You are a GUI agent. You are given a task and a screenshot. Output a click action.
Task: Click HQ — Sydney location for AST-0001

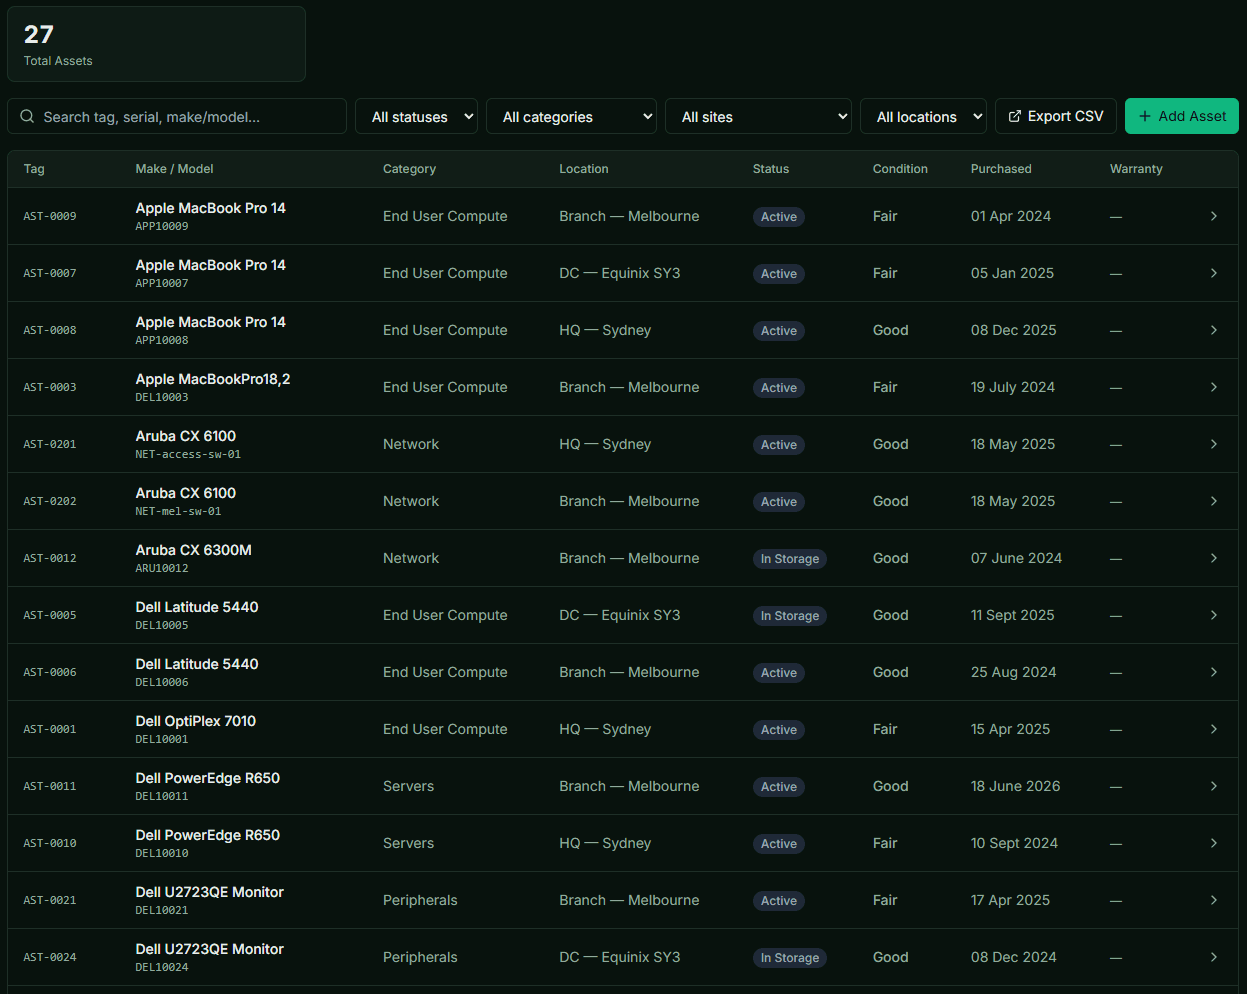coord(605,729)
